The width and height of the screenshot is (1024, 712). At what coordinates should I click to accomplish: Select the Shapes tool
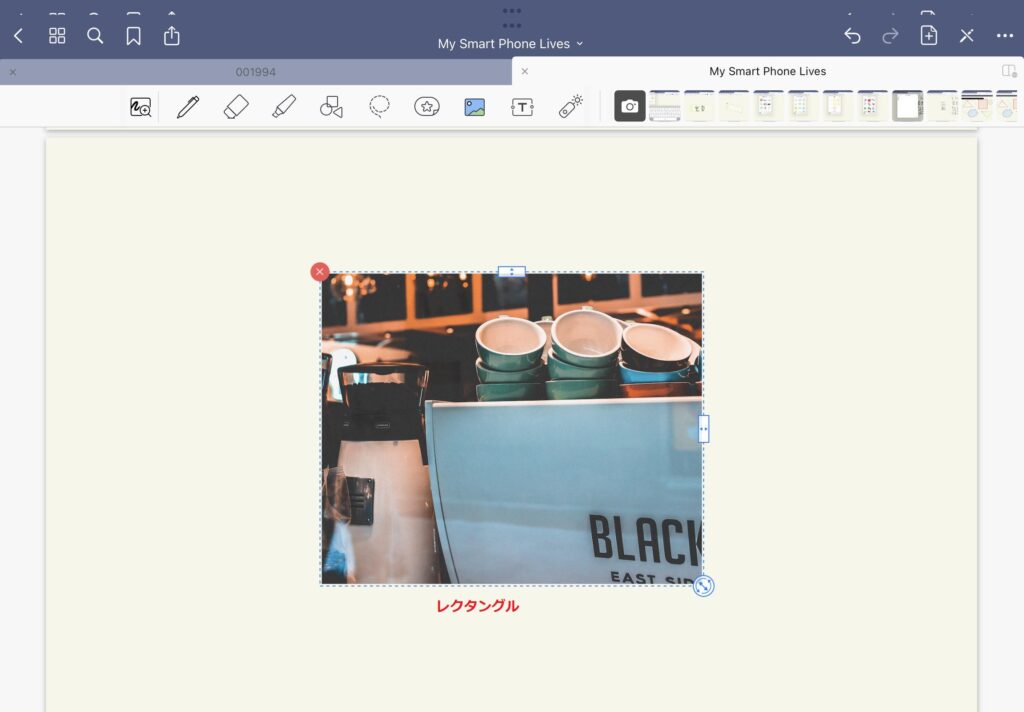coord(331,107)
